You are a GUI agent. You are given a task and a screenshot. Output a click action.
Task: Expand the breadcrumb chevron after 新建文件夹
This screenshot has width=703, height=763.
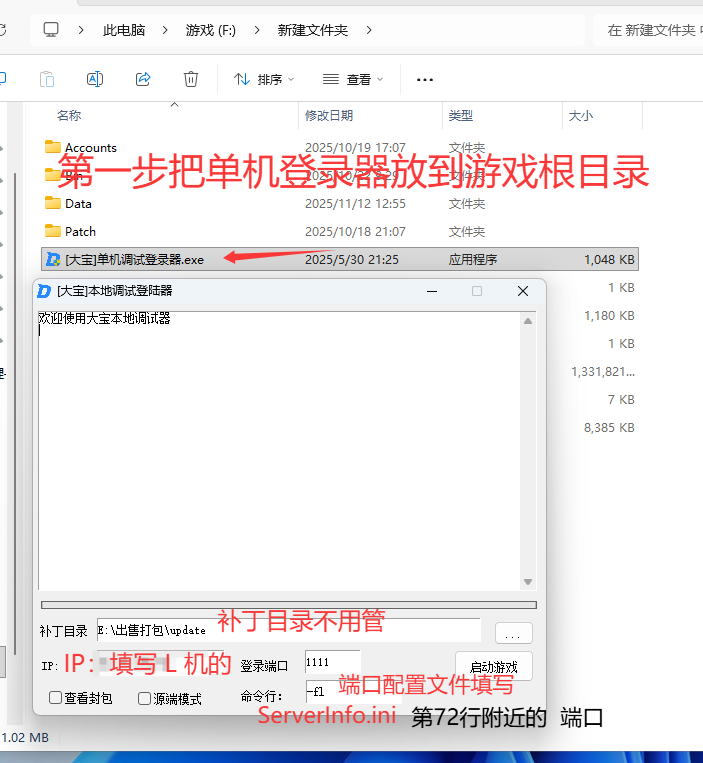coord(369,30)
